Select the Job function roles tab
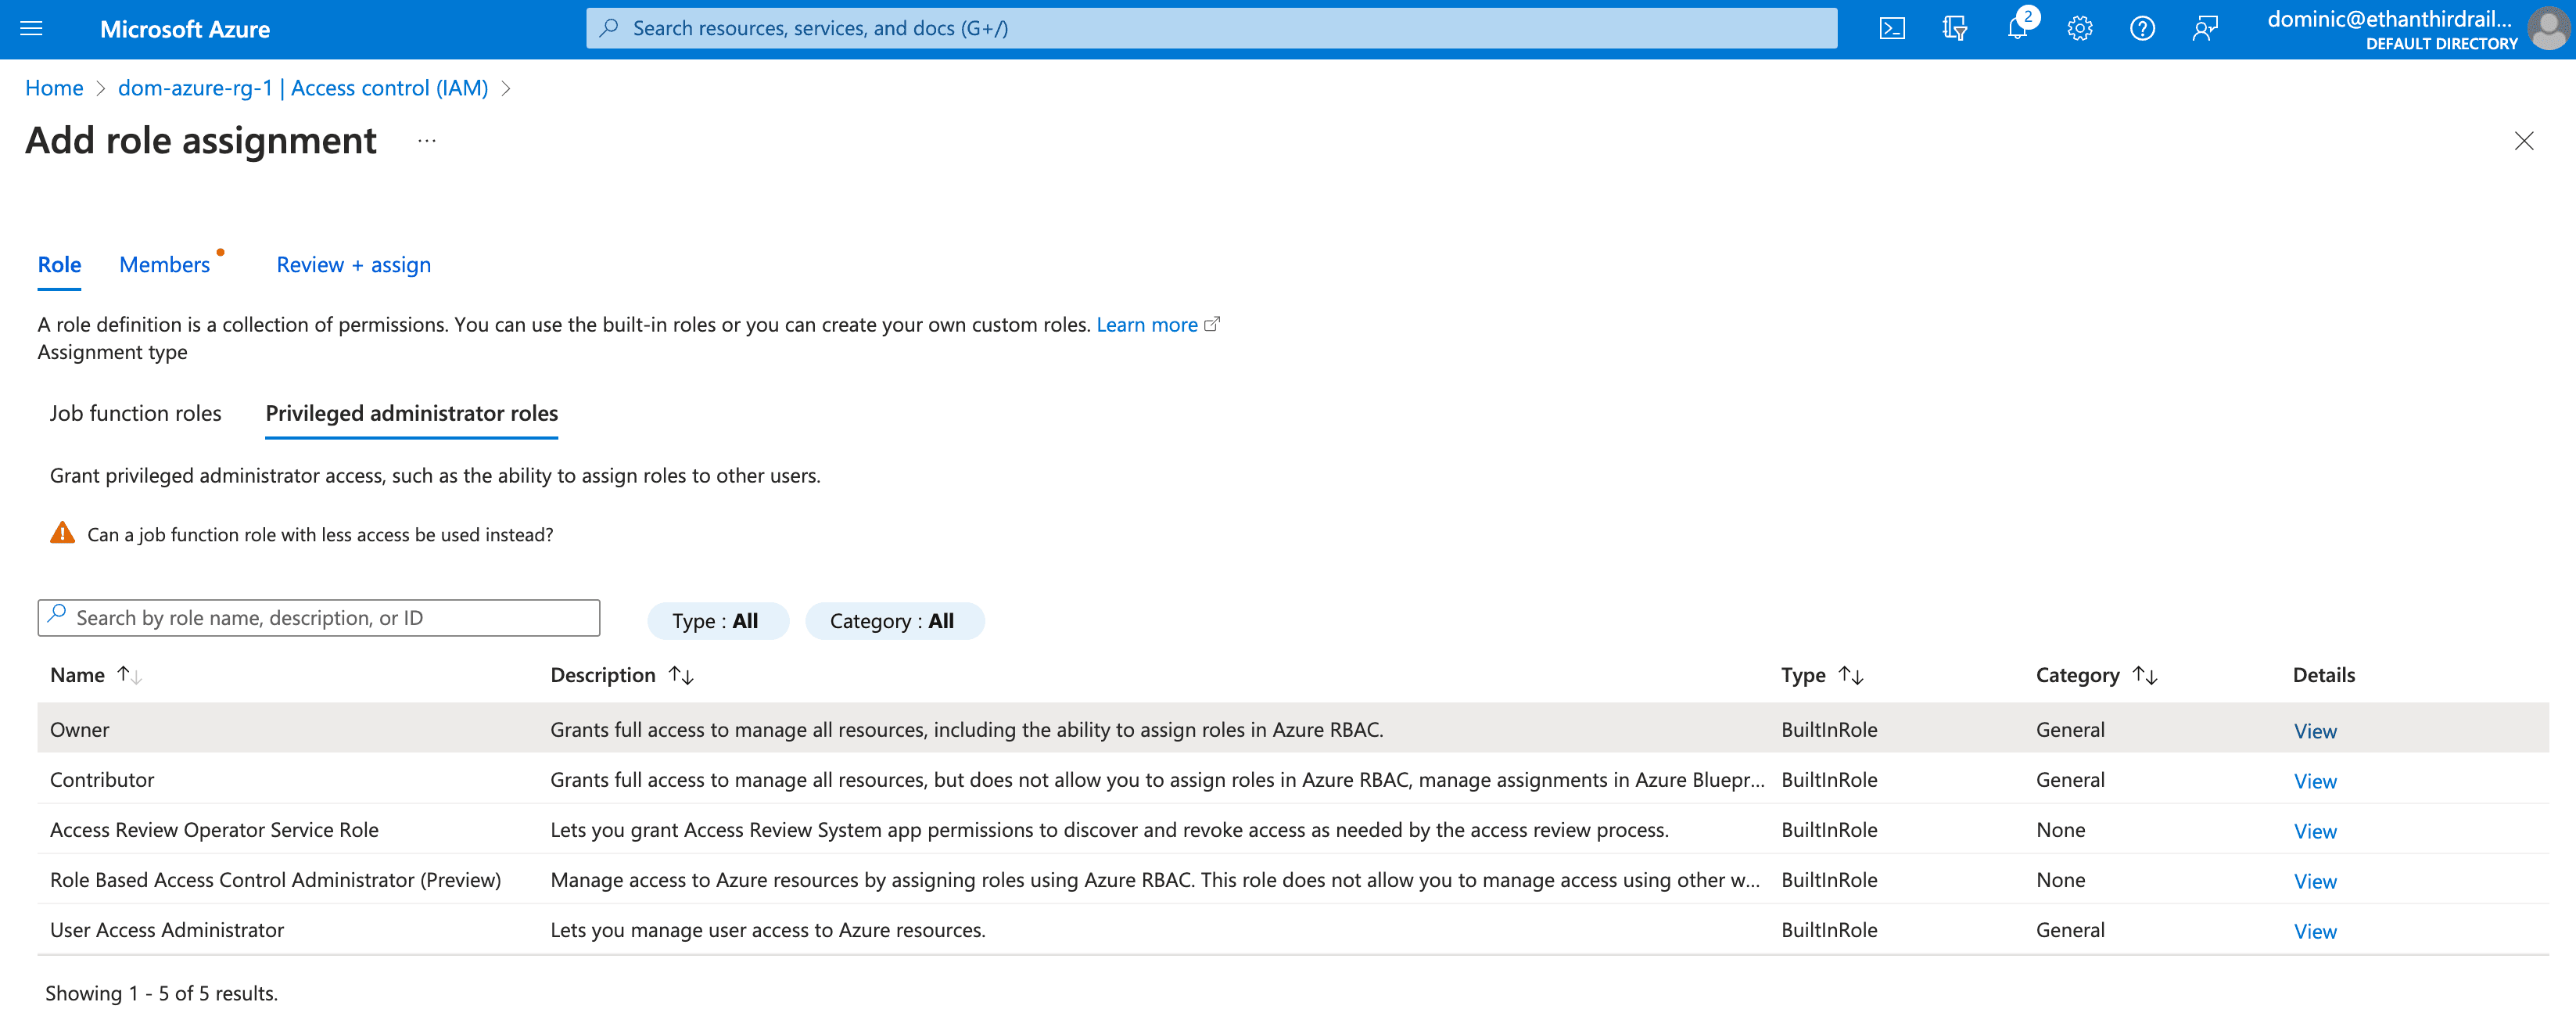This screenshot has width=2576, height=1020. click(x=136, y=413)
